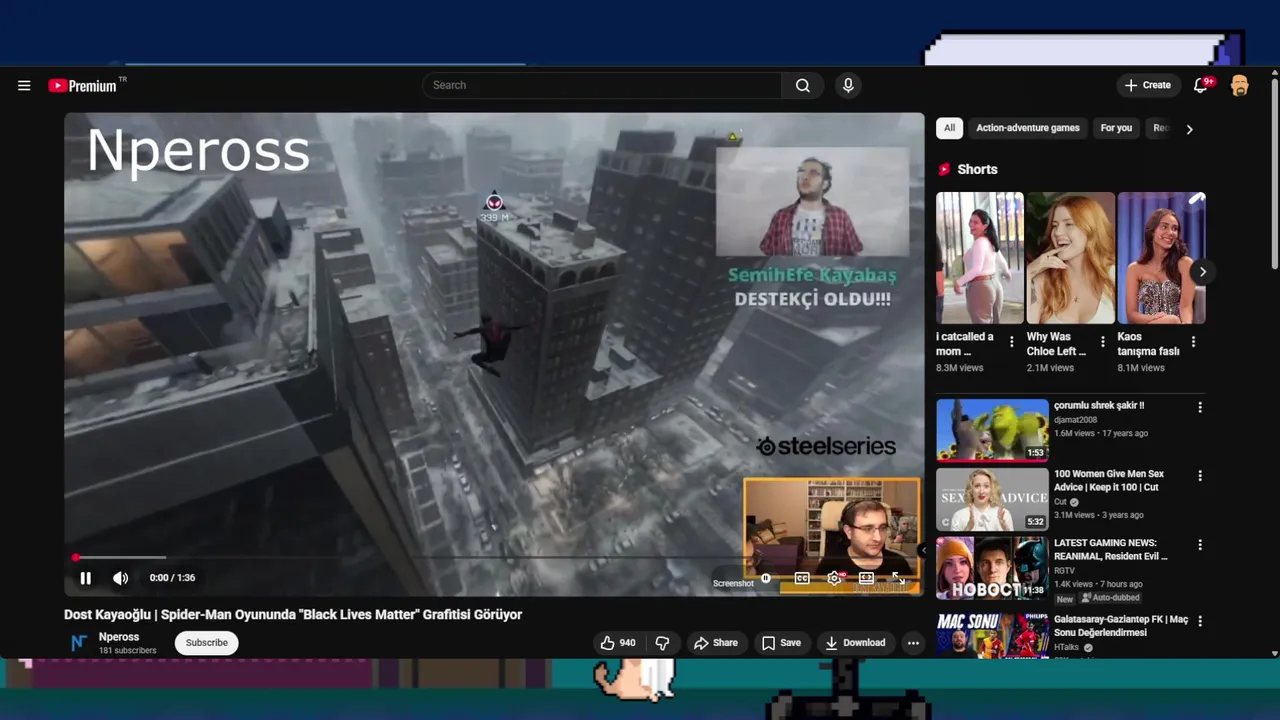Click the djamat2008 channel name
Viewport: 1280px width, 720px height.
point(1075,420)
